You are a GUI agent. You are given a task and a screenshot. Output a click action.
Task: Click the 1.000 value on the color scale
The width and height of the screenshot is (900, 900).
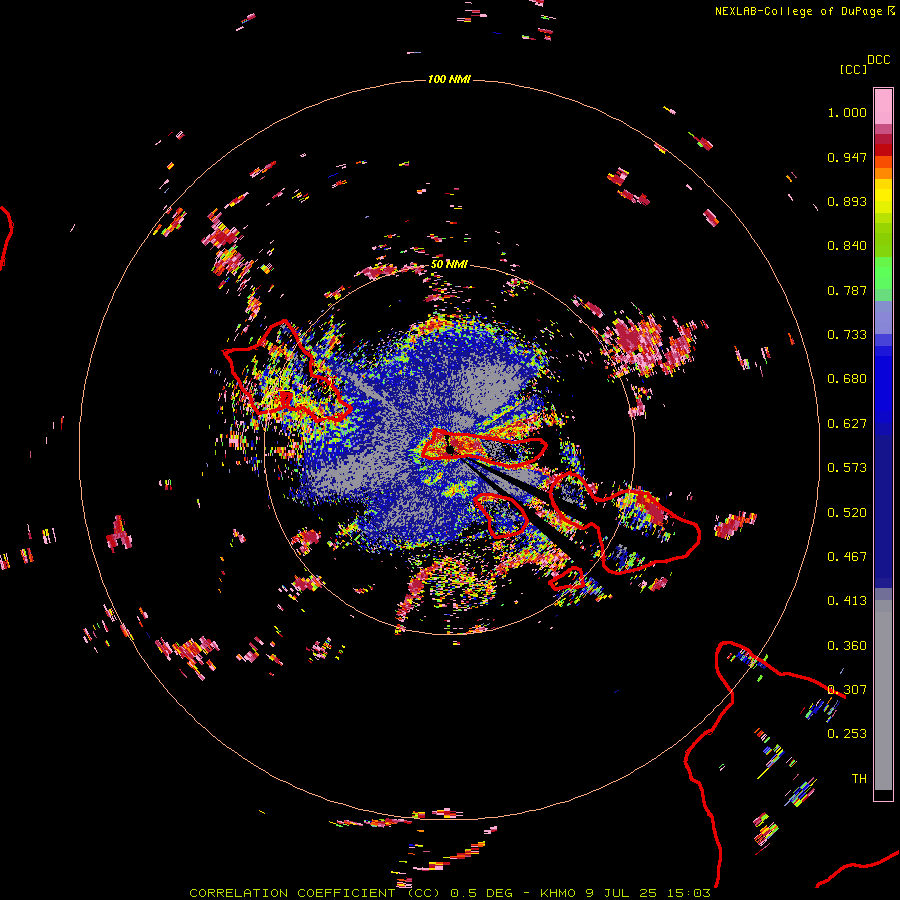[x=847, y=112]
